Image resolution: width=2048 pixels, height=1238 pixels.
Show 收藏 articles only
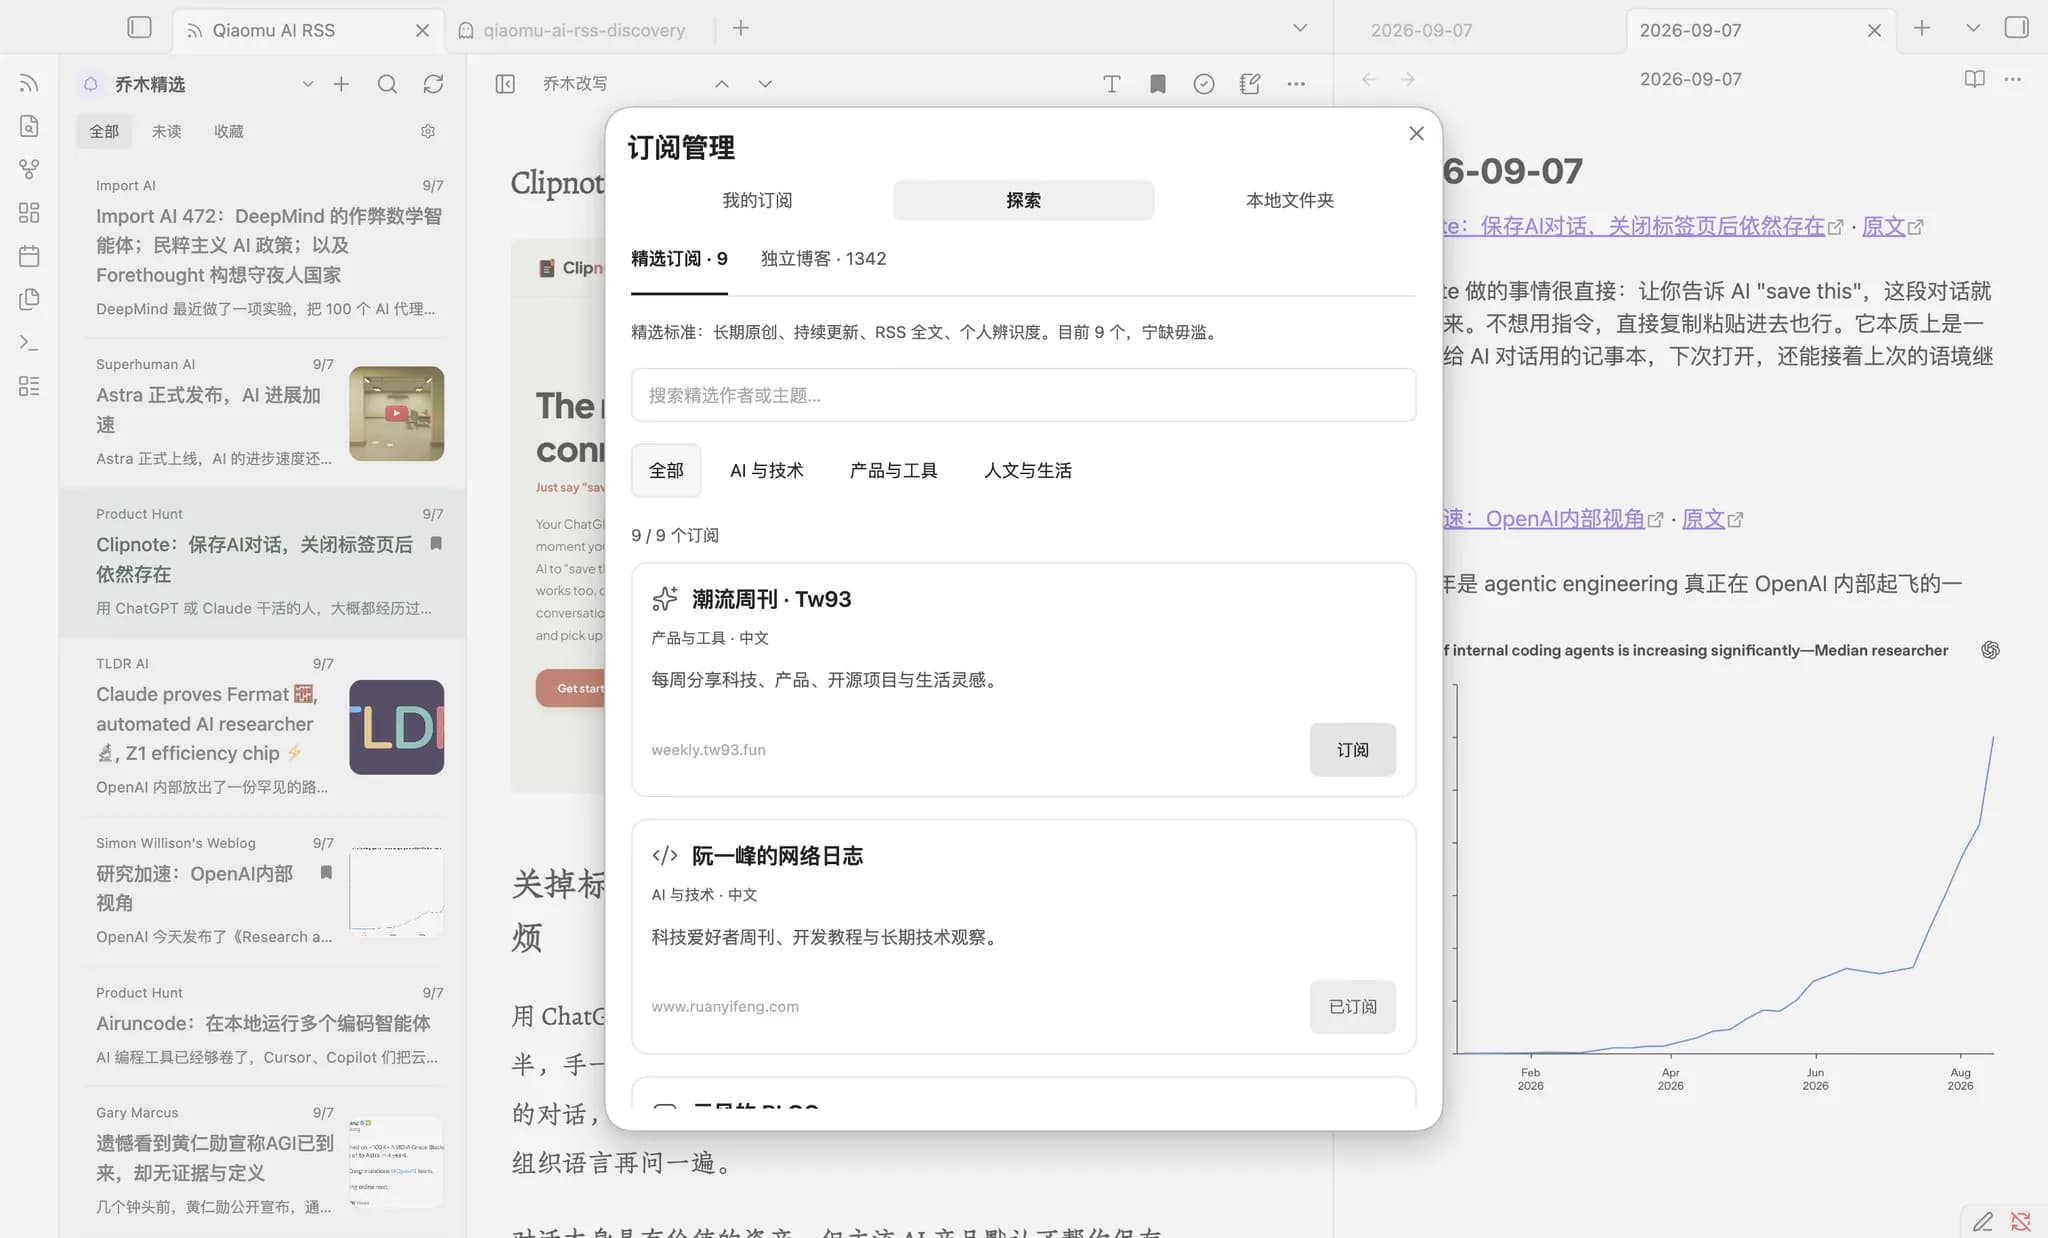[x=228, y=131]
